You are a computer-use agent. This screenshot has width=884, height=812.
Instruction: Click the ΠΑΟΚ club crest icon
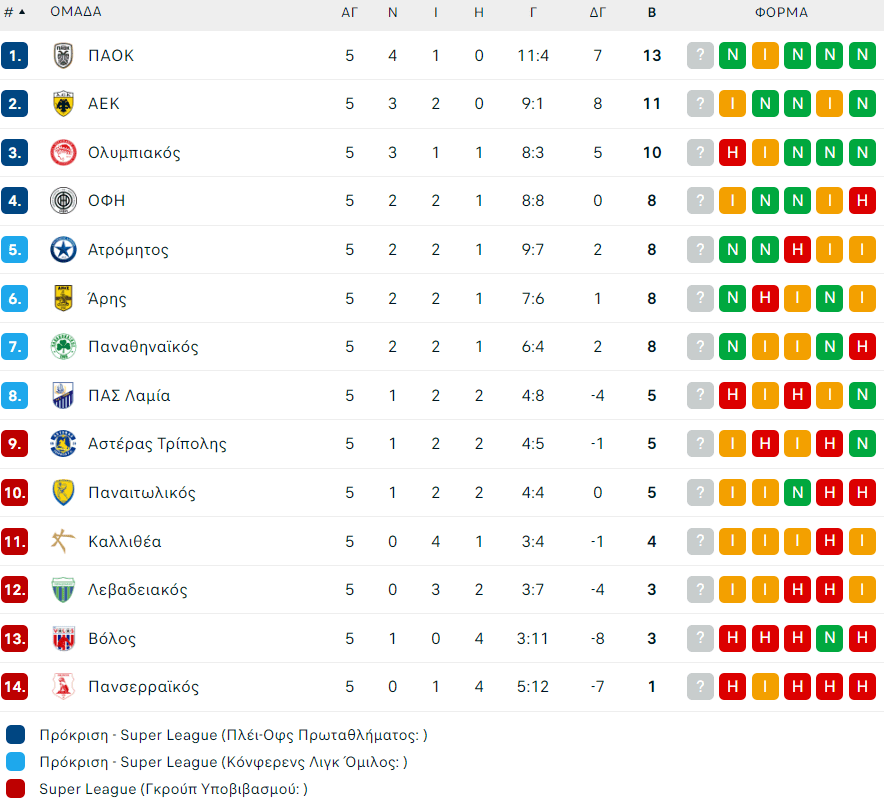(64, 56)
